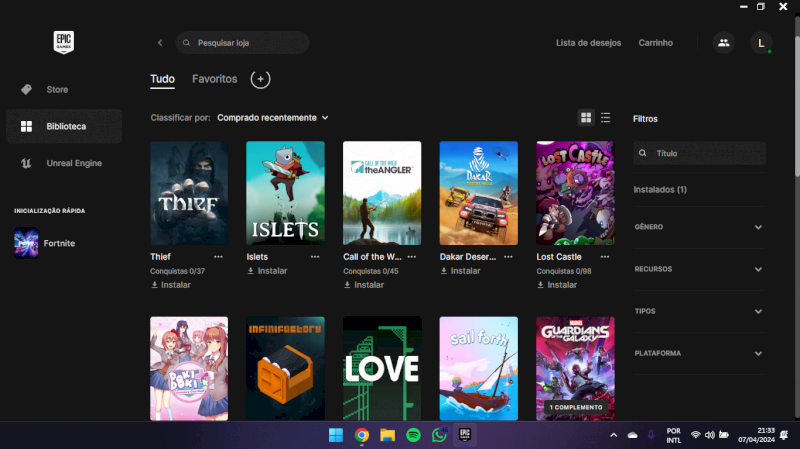Add a new collection with plus icon
Viewport: 800px width, 449px height.
260,79
